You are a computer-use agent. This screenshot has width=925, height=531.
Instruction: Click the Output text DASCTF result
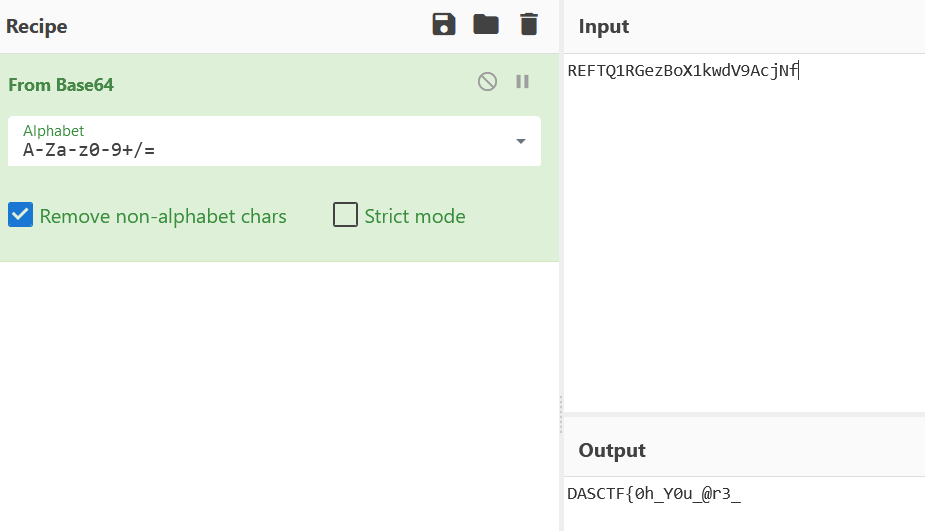(654, 494)
